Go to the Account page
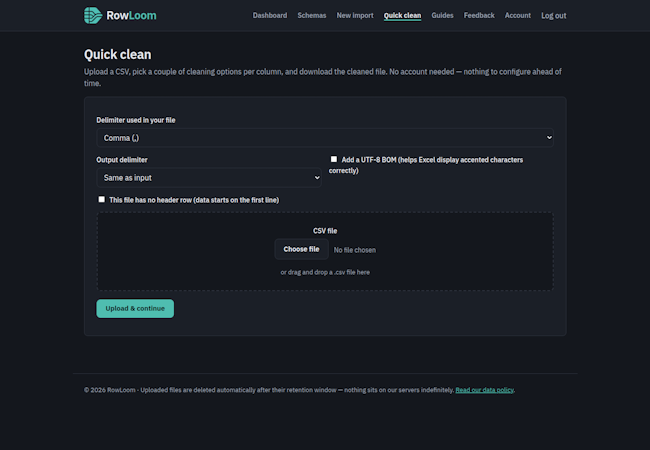The width and height of the screenshot is (650, 450). (x=518, y=15)
